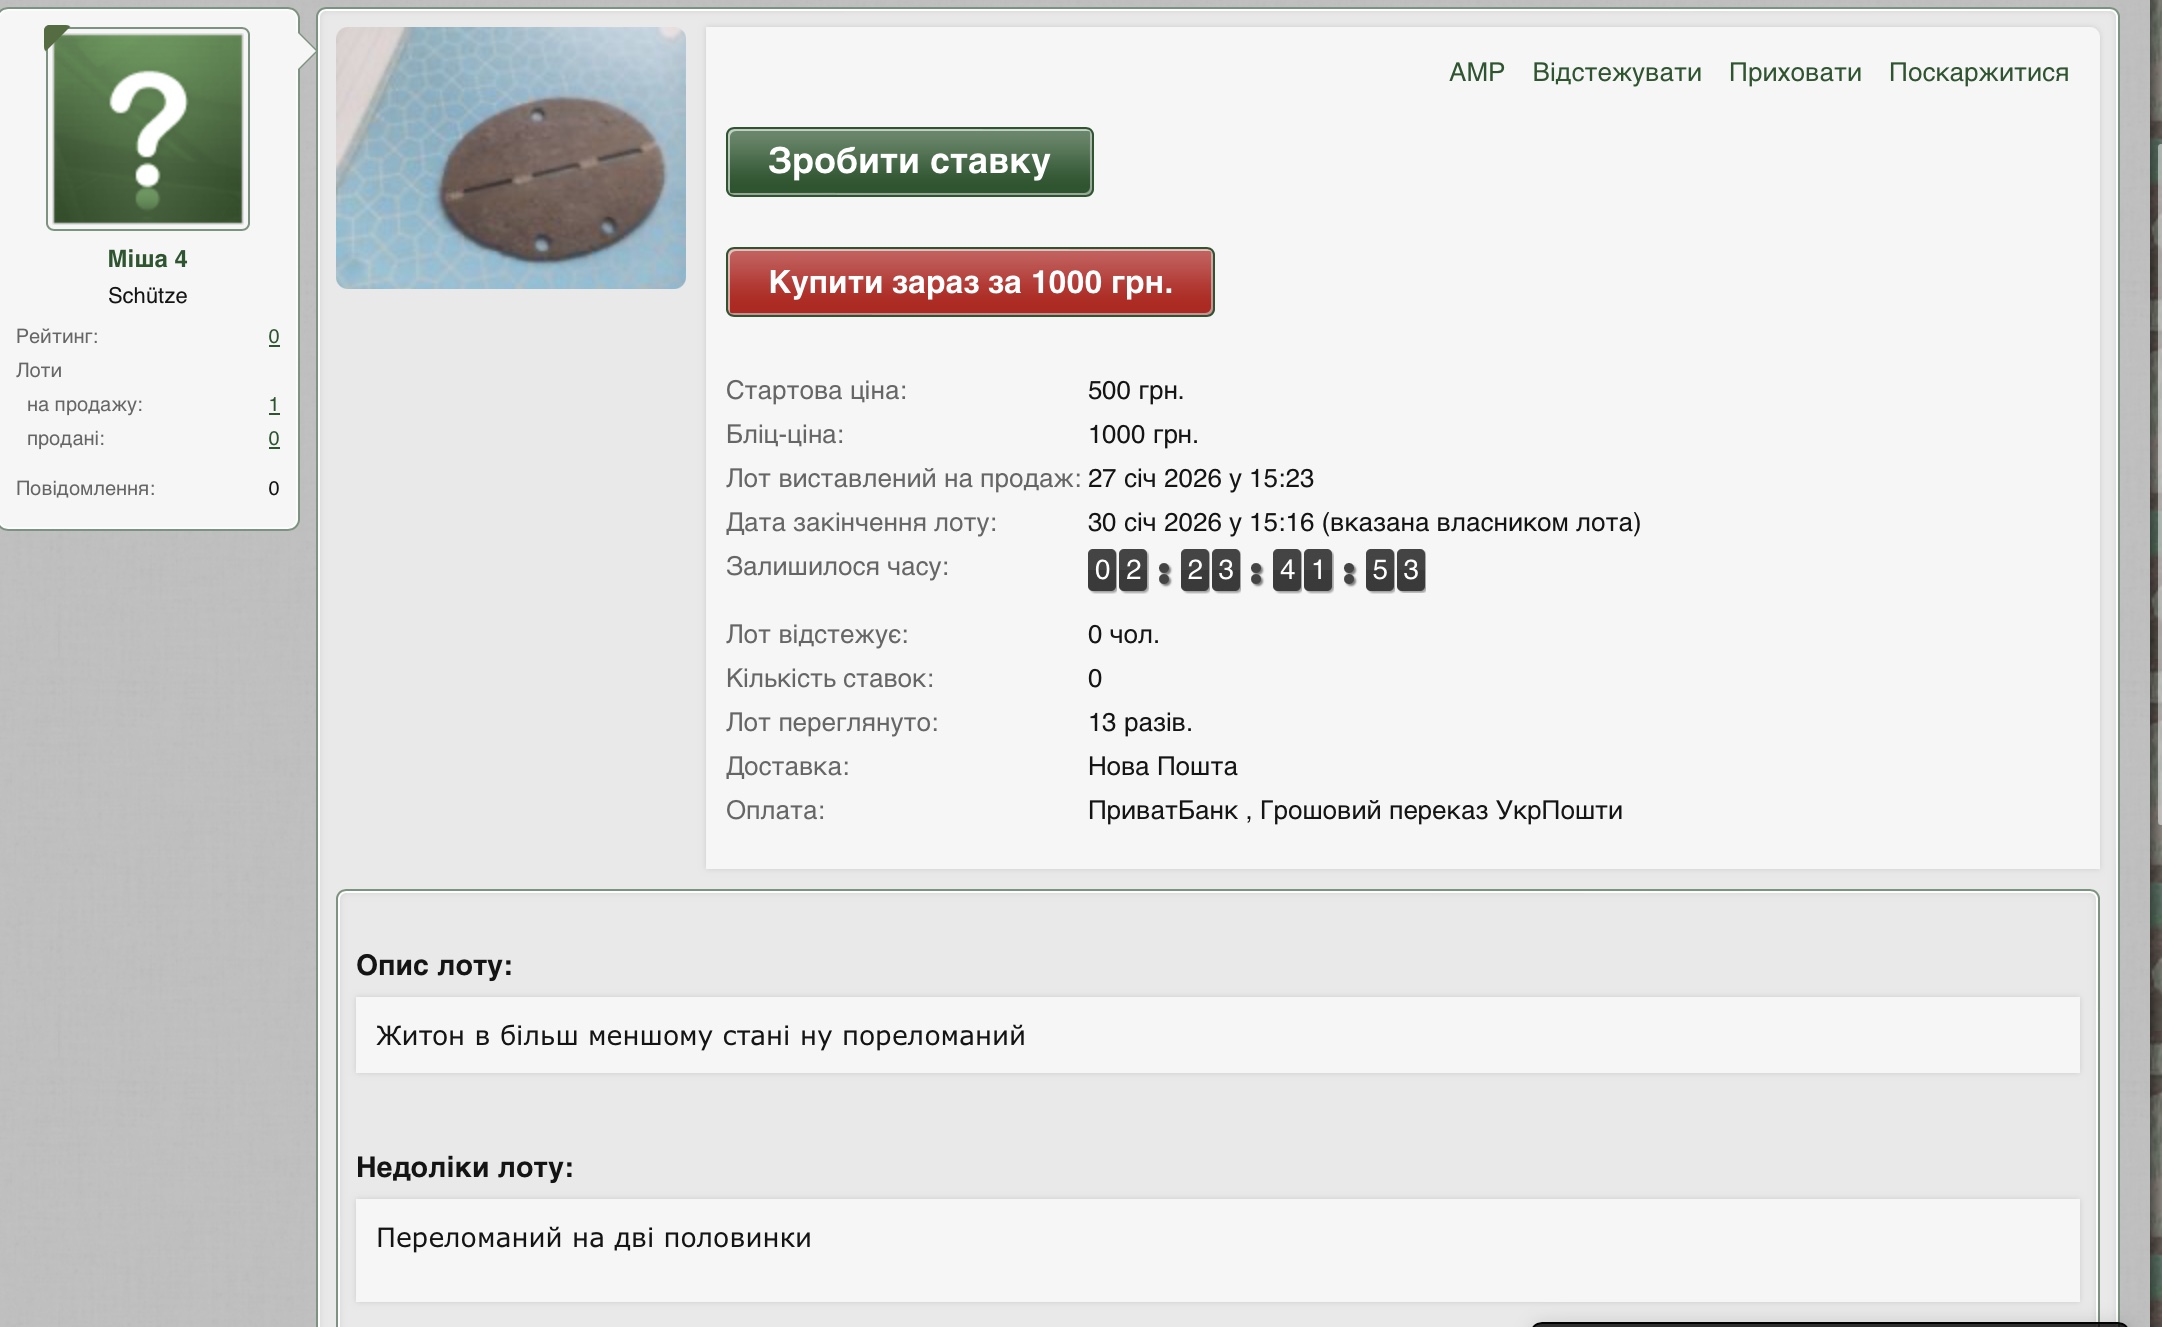
Task: Open the lot photo thumbnail
Action: click(510, 158)
